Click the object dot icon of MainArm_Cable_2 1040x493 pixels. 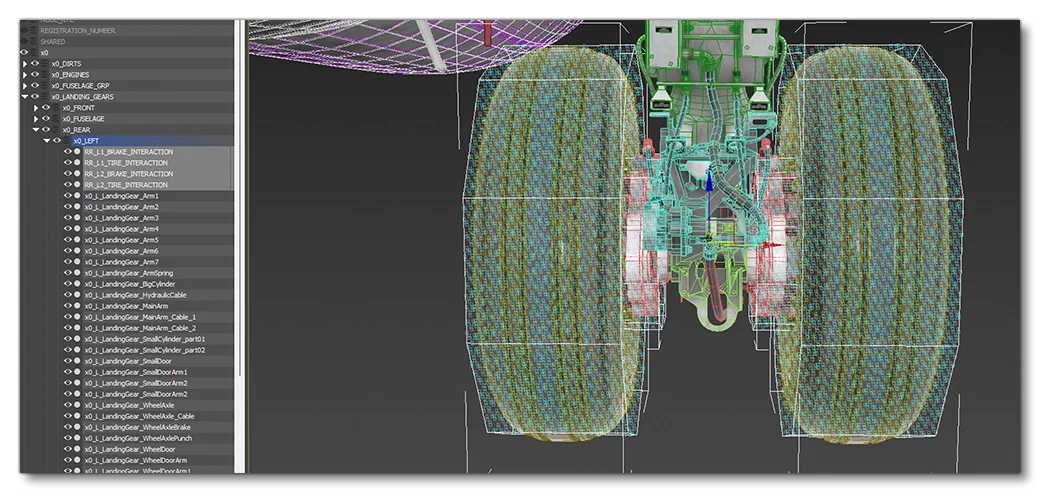(x=78, y=328)
